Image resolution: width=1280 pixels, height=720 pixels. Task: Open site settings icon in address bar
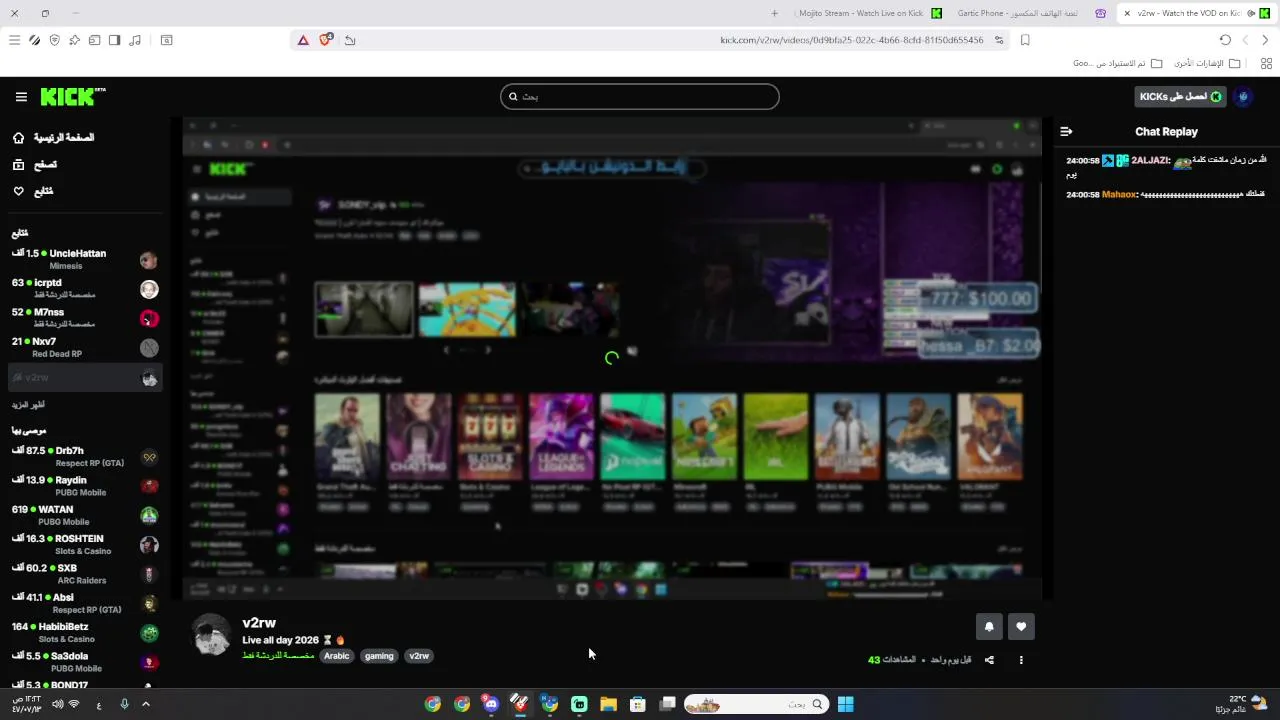pyautogui.click(x=997, y=40)
